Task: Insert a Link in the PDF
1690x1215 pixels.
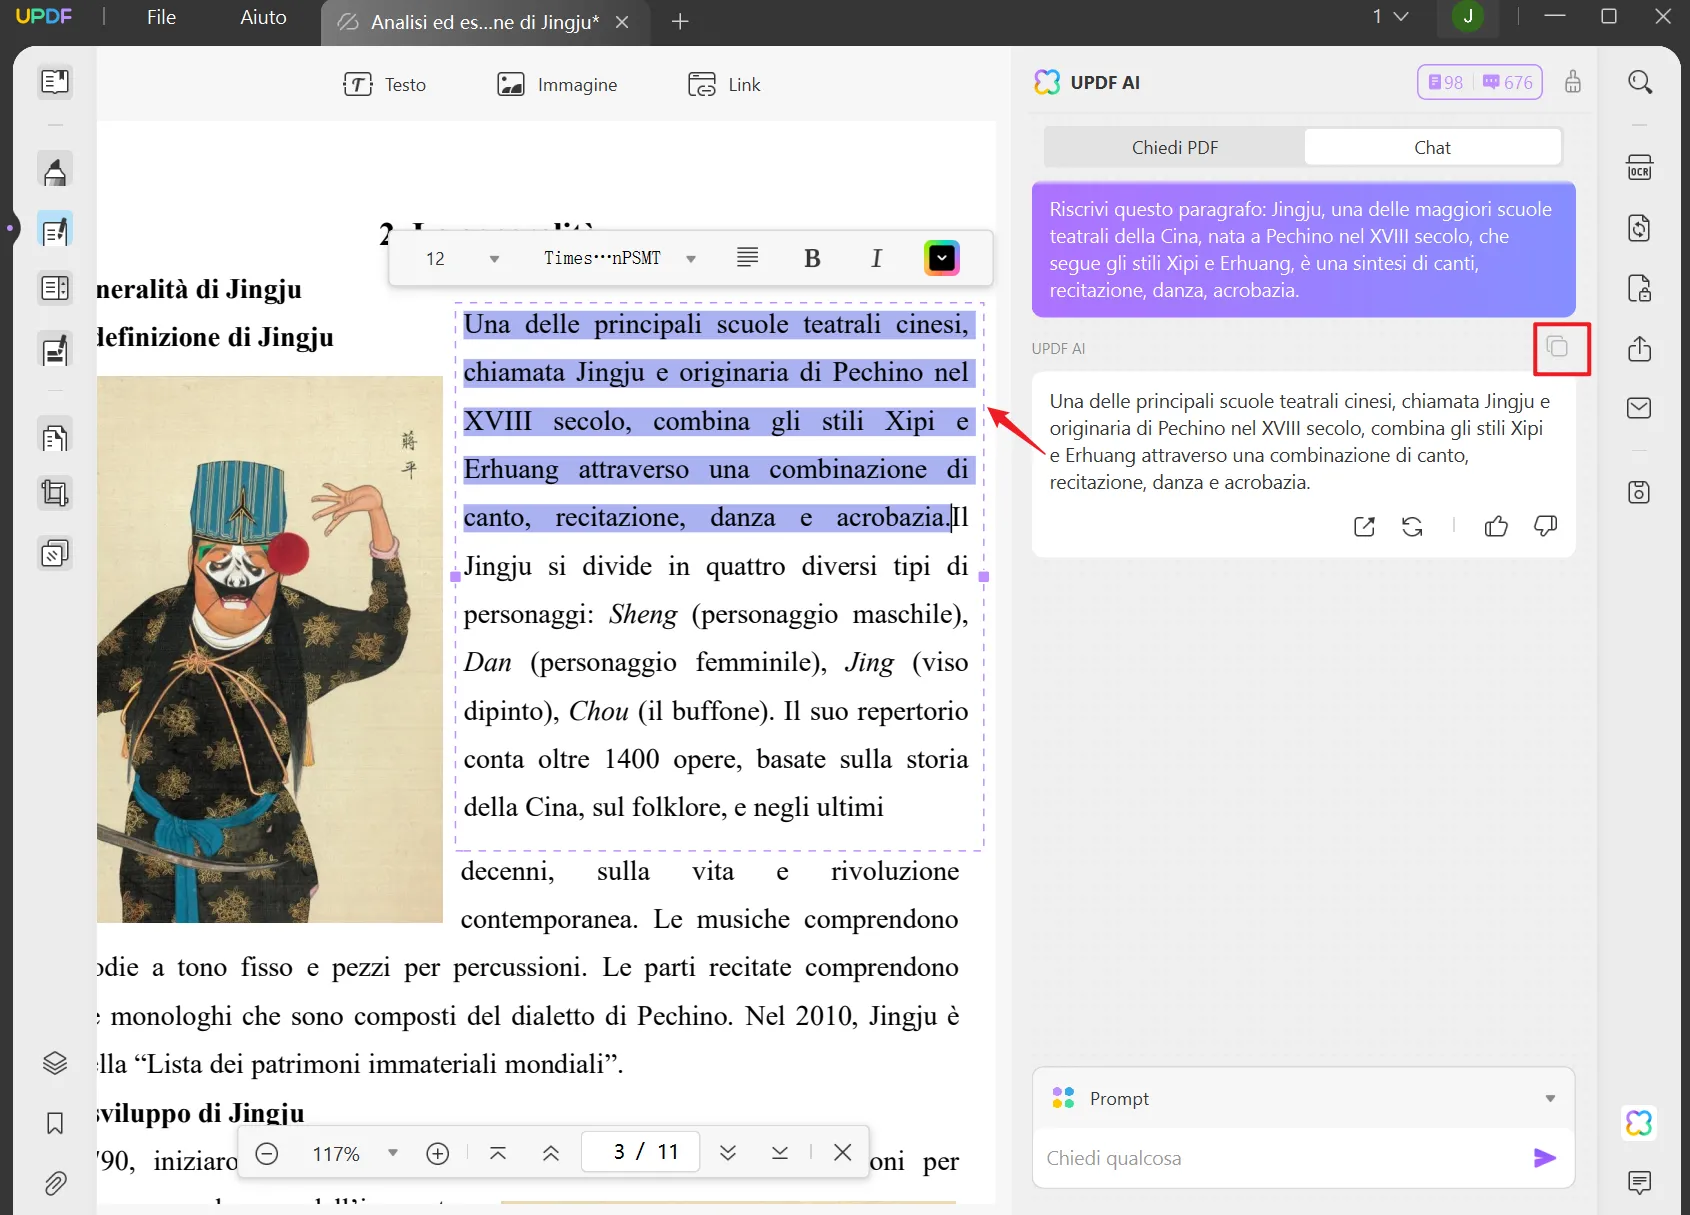Action: point(724,85)
